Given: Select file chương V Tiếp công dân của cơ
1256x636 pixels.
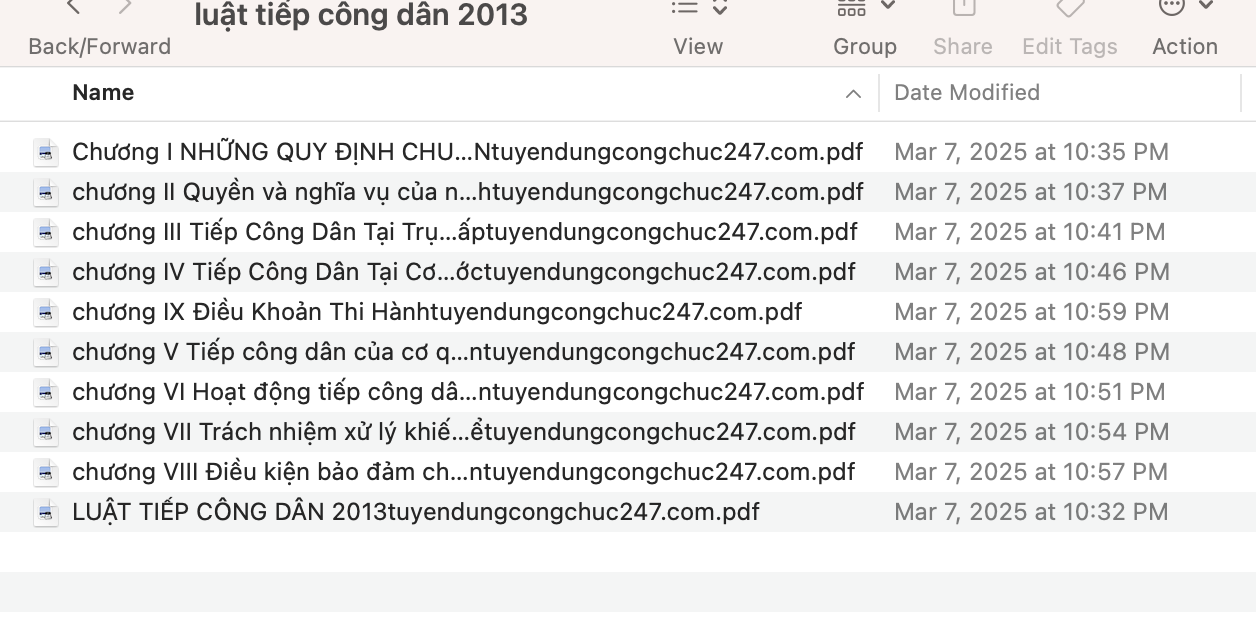Looking at the screenshot, I should (x=464, y=352).
